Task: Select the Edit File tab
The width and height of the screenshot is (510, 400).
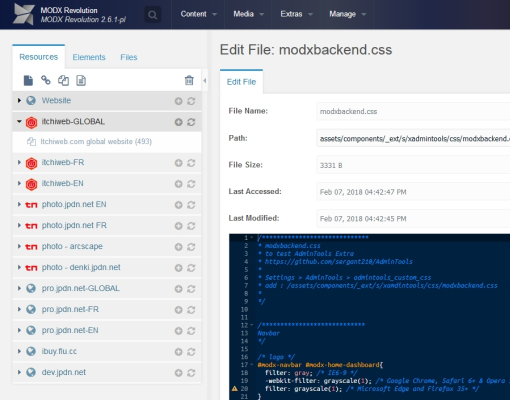Action: (x=241, y=82)
